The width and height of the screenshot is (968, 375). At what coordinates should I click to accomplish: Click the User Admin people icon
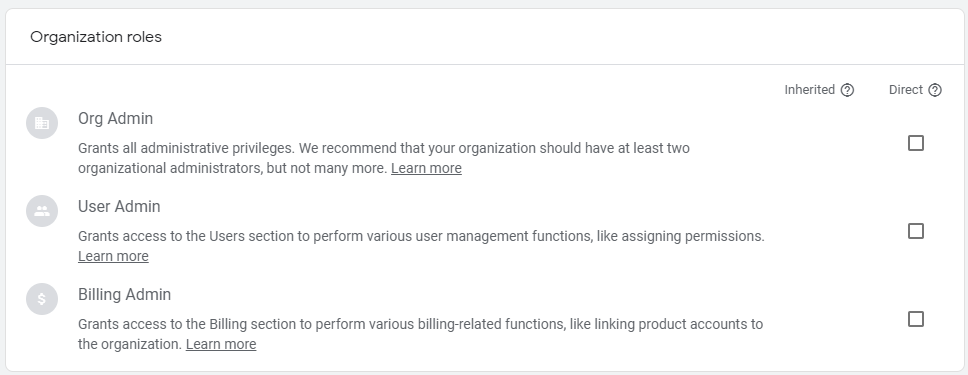pyautogui.click(x=42, y=211)
